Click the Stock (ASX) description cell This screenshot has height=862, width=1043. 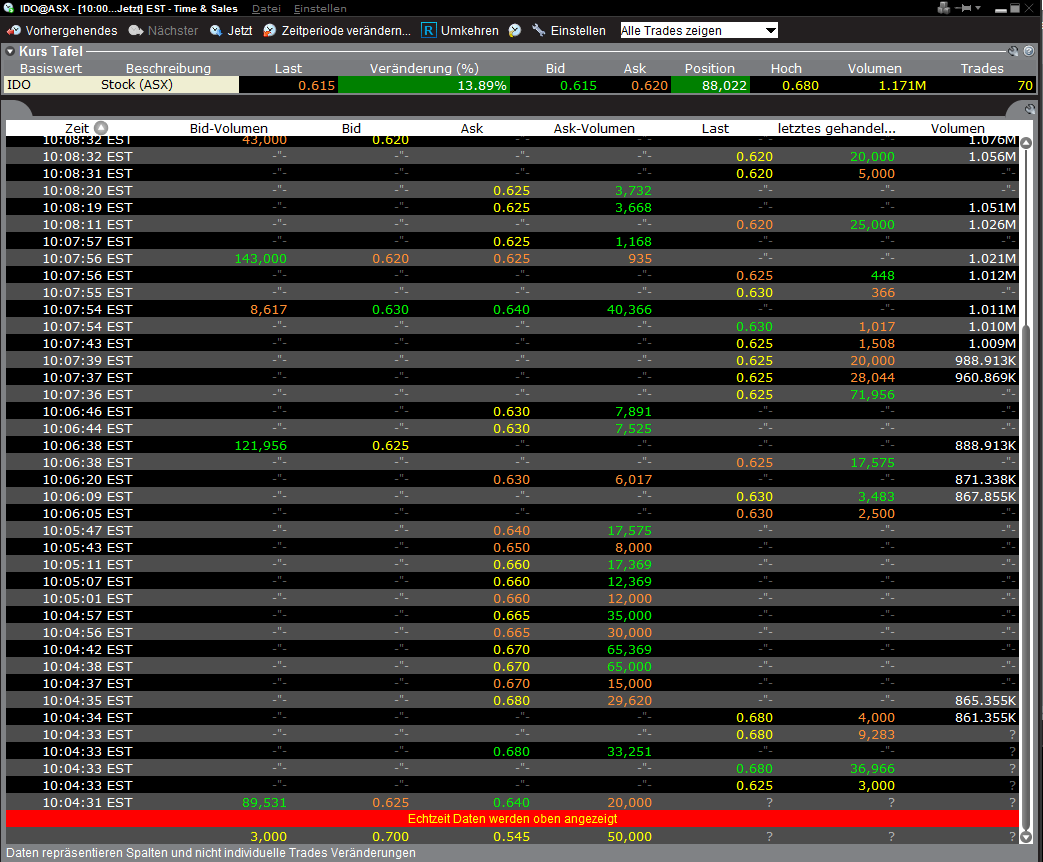click(136, 84)
